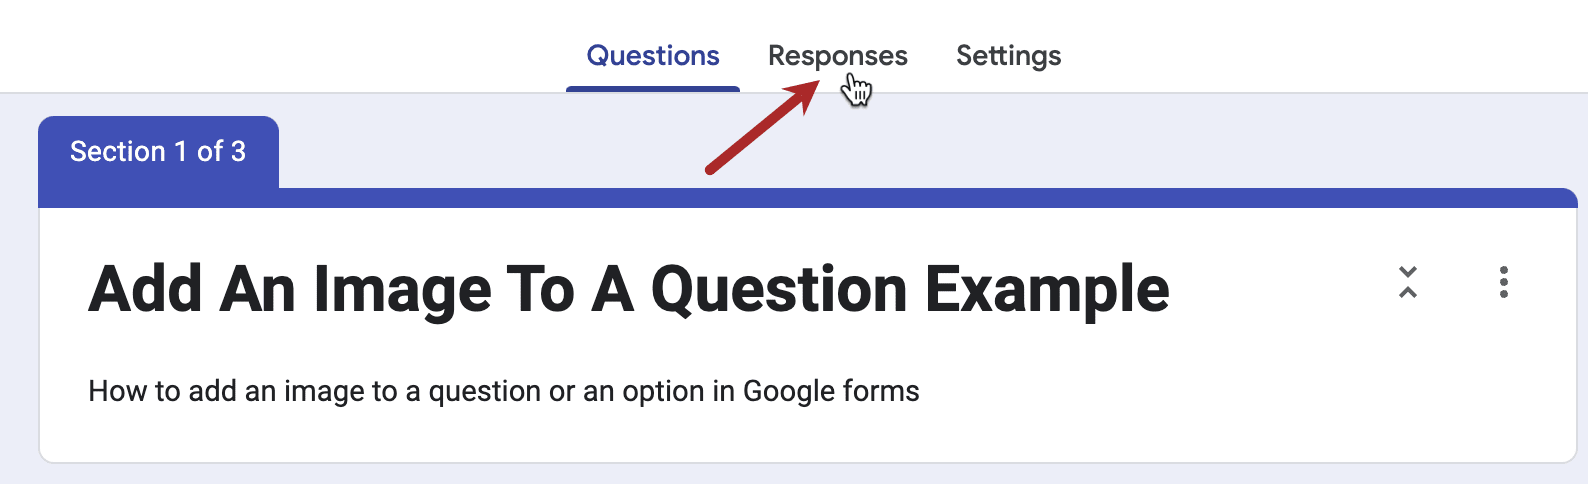Viewport: 1588px width, 484px height.
Task: Click the word "Question" in the form title
Action: tap(779, 290)
